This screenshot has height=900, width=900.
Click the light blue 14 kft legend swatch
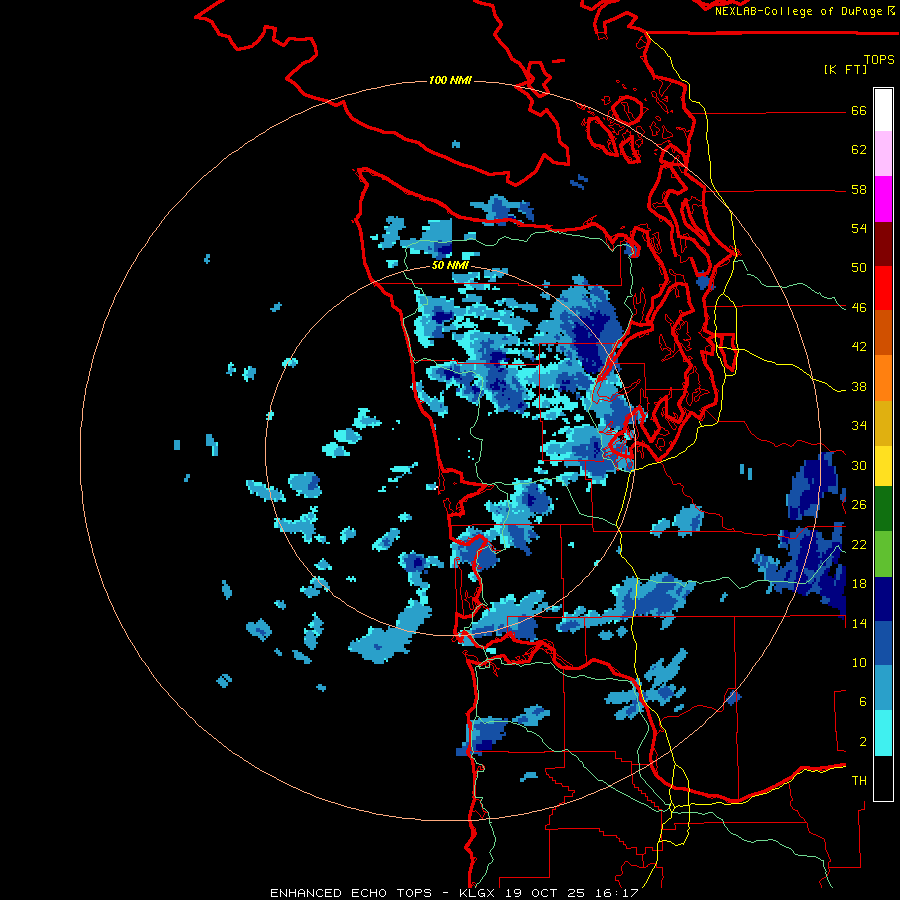pos(883,688)
